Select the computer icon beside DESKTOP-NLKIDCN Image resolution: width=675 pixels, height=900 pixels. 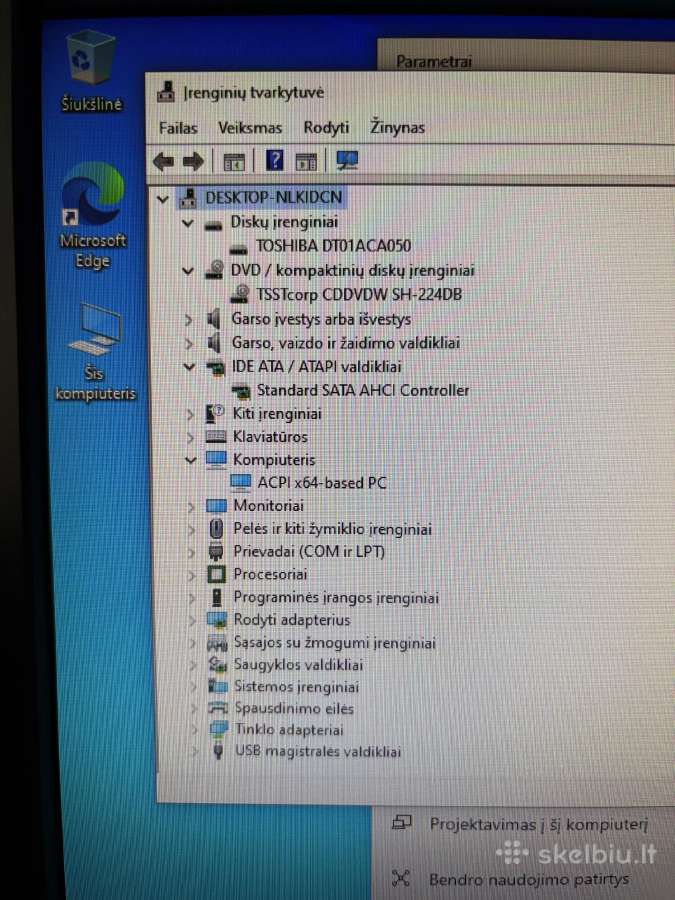point(188,198)
